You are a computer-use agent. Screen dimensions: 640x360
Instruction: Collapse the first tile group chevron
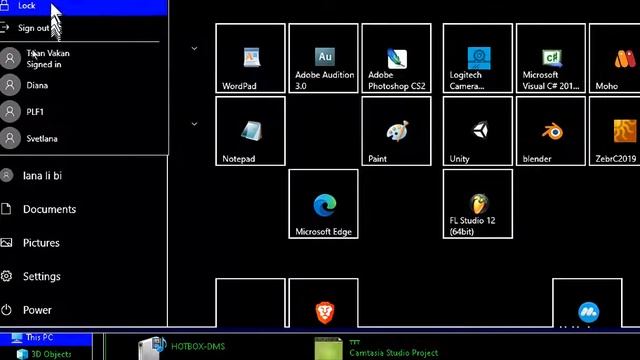click(x=194, y=49)
